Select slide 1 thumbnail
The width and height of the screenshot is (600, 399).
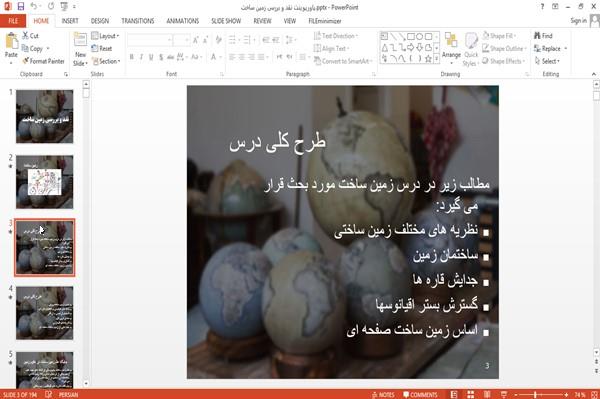[x=44, y=116]
